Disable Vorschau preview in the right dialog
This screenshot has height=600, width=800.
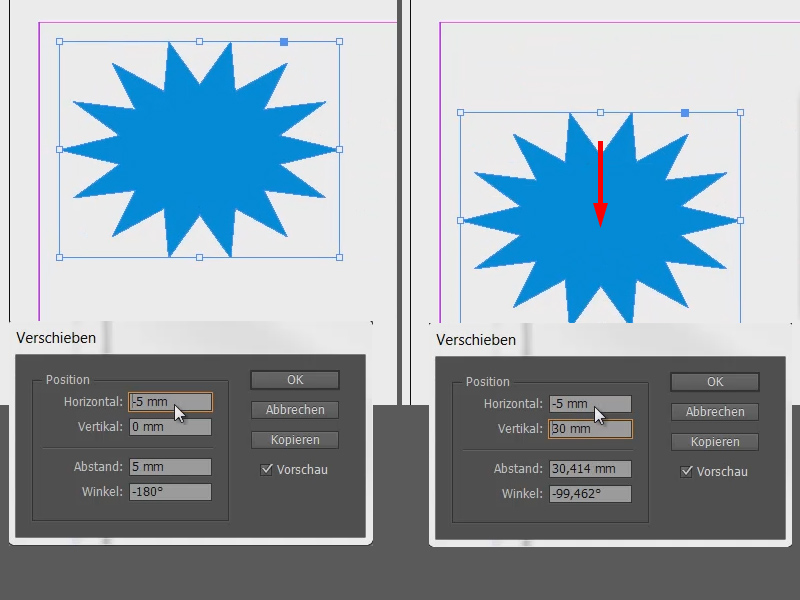685,472
